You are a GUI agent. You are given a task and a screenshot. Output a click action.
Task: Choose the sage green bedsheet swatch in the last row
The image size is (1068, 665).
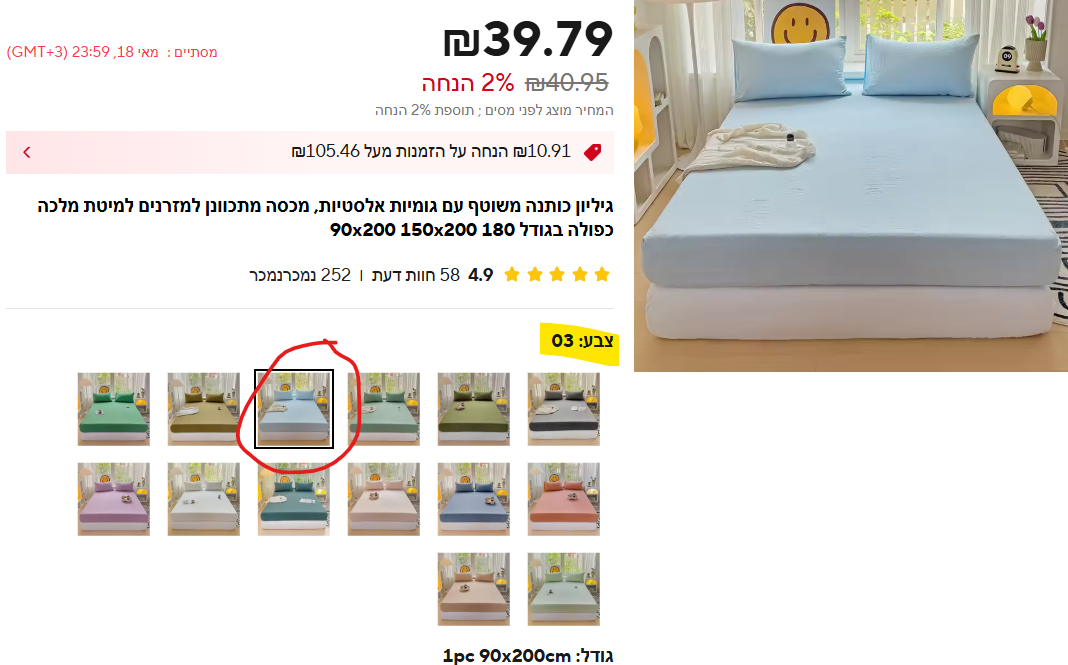coord(563,589)
